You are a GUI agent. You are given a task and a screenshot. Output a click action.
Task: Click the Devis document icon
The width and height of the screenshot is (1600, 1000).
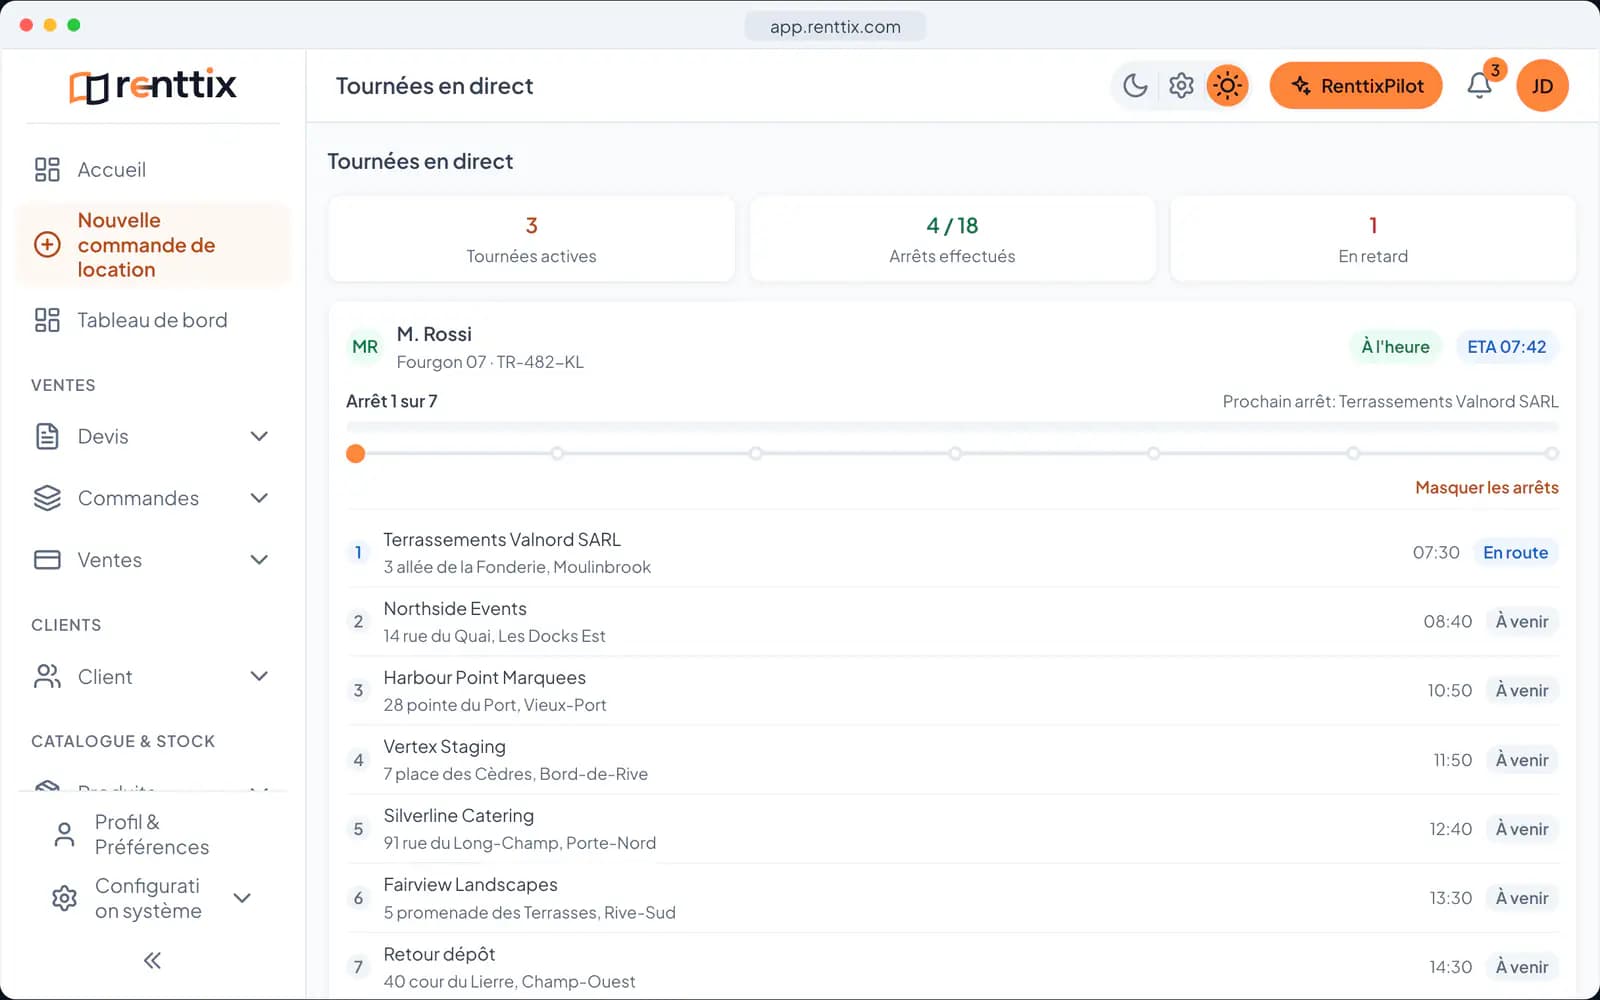[x=47, y=436]
